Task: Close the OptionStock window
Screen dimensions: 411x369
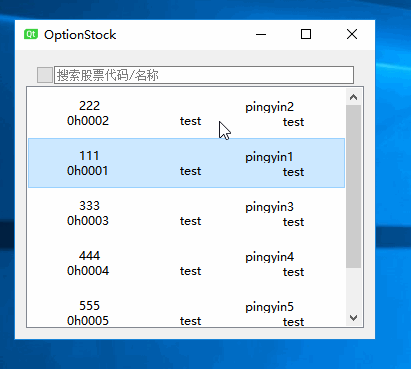Action: click(x=352, y=34)
